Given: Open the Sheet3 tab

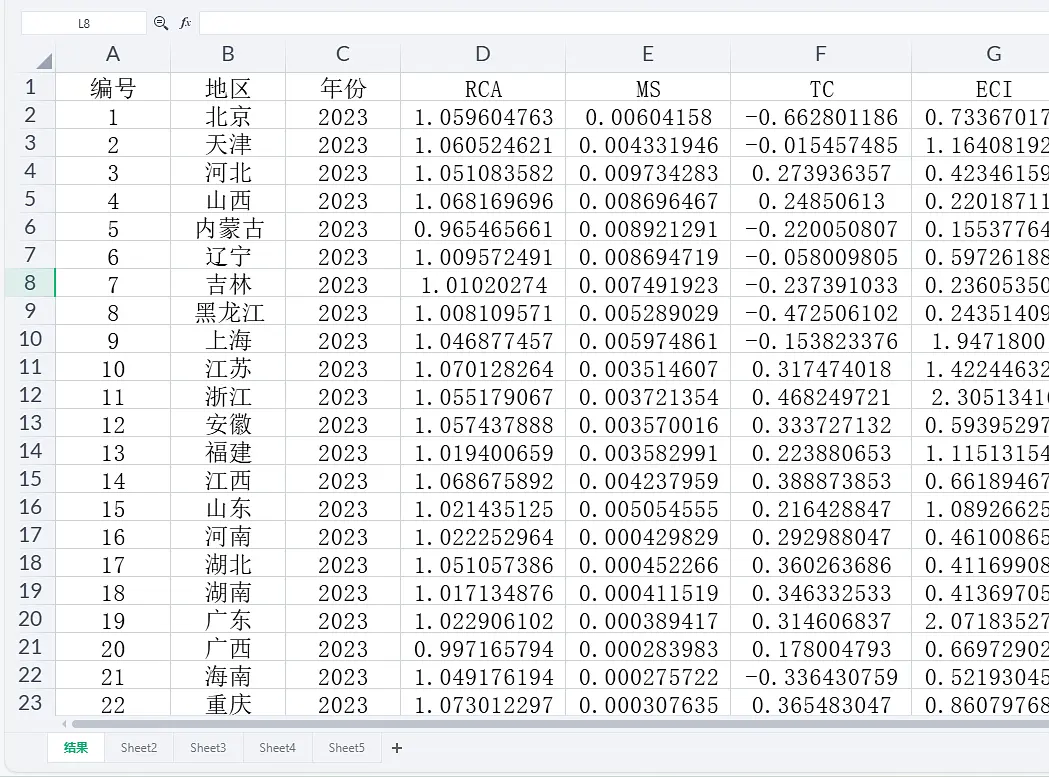Looking at the screenshot, I should (x=208, y=747).
